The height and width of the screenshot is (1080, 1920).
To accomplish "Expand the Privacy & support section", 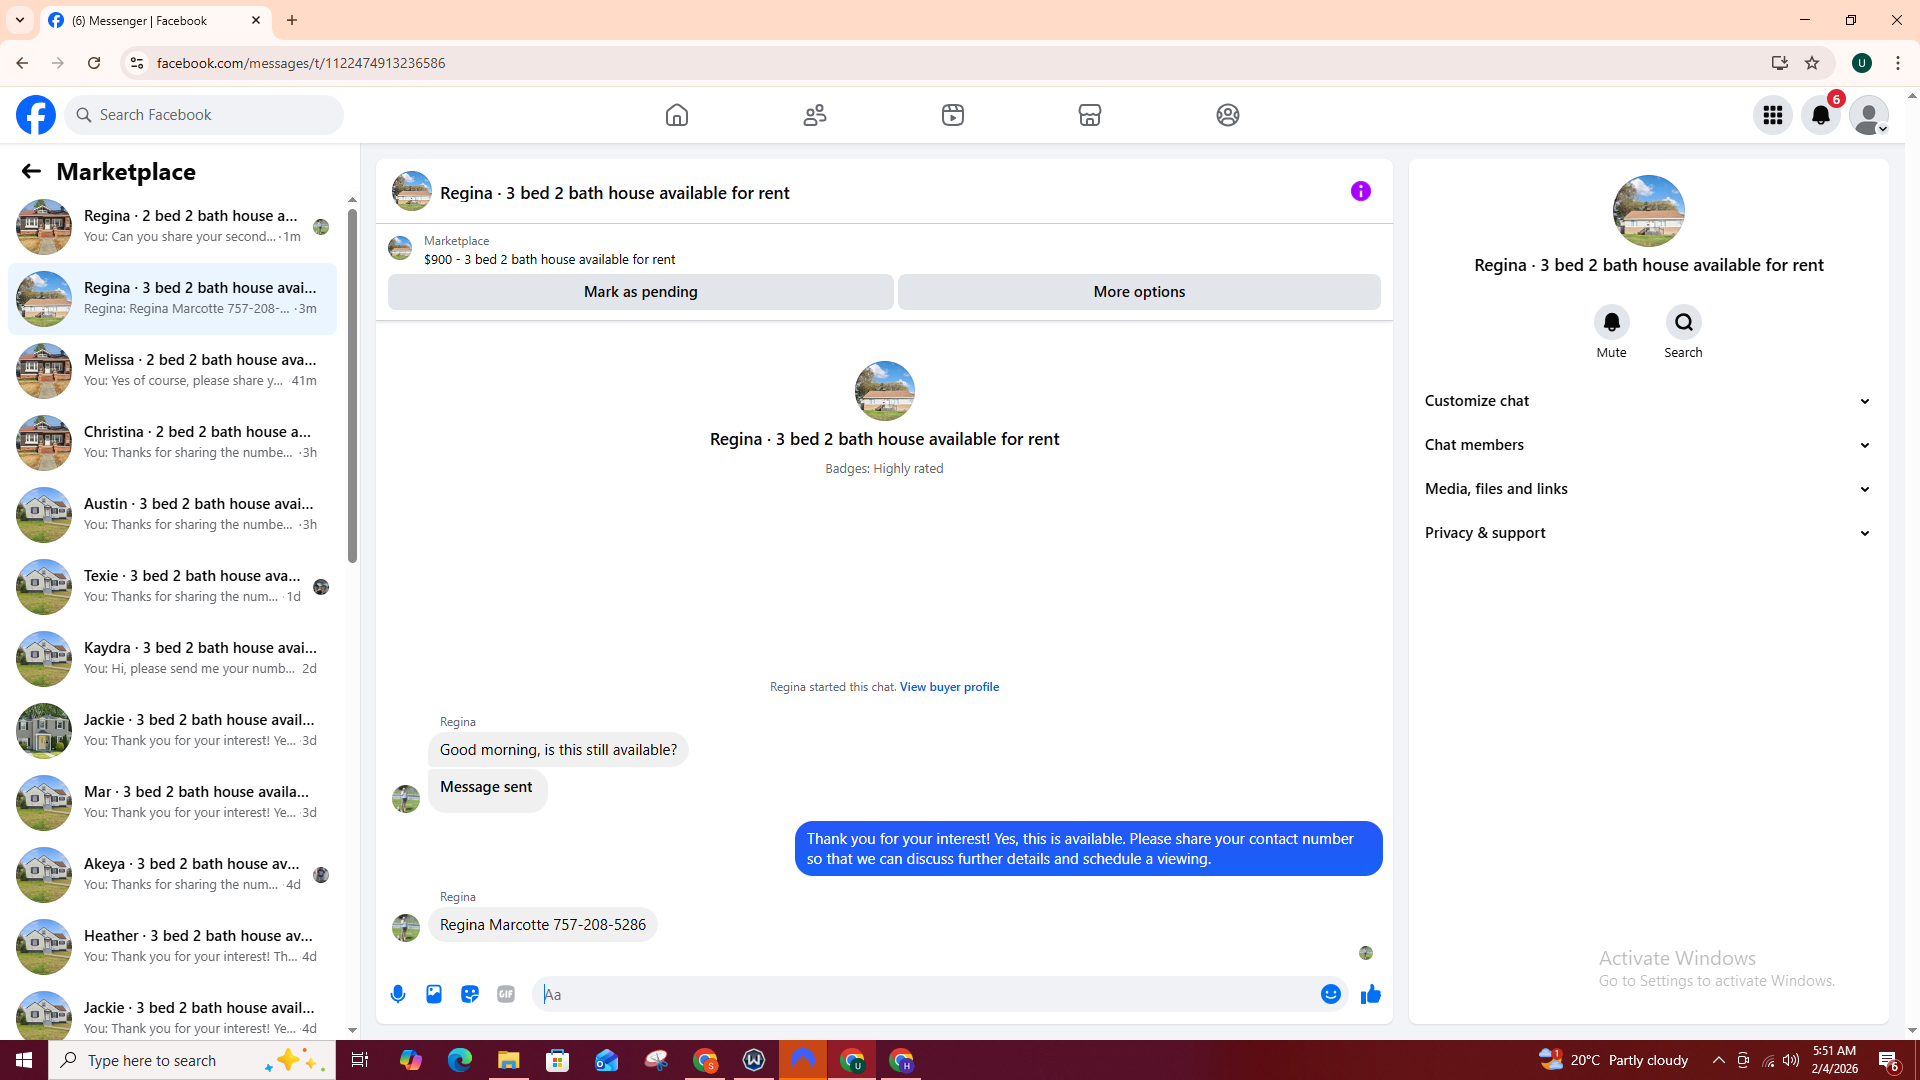I will pyautogui.click(x=1647, y=533).
